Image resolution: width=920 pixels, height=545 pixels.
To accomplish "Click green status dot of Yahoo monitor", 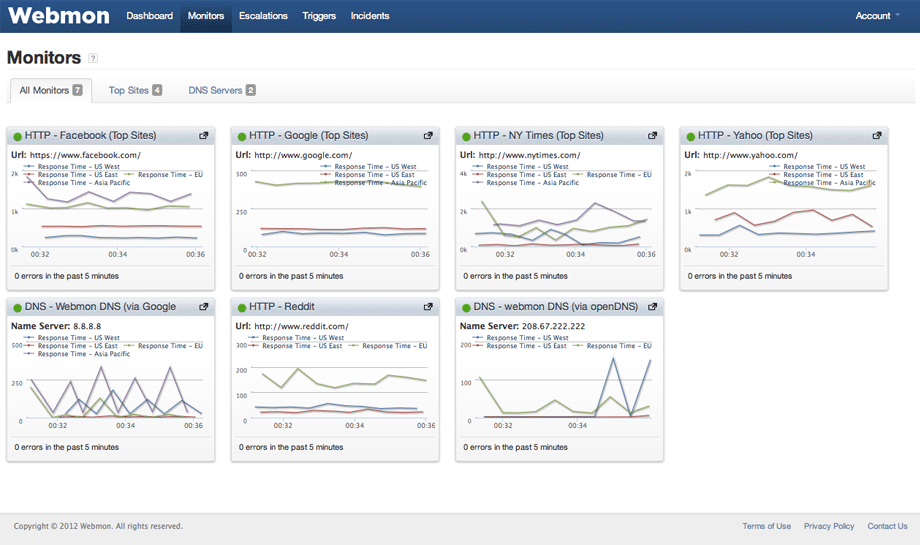I will (x=691, y=137).
